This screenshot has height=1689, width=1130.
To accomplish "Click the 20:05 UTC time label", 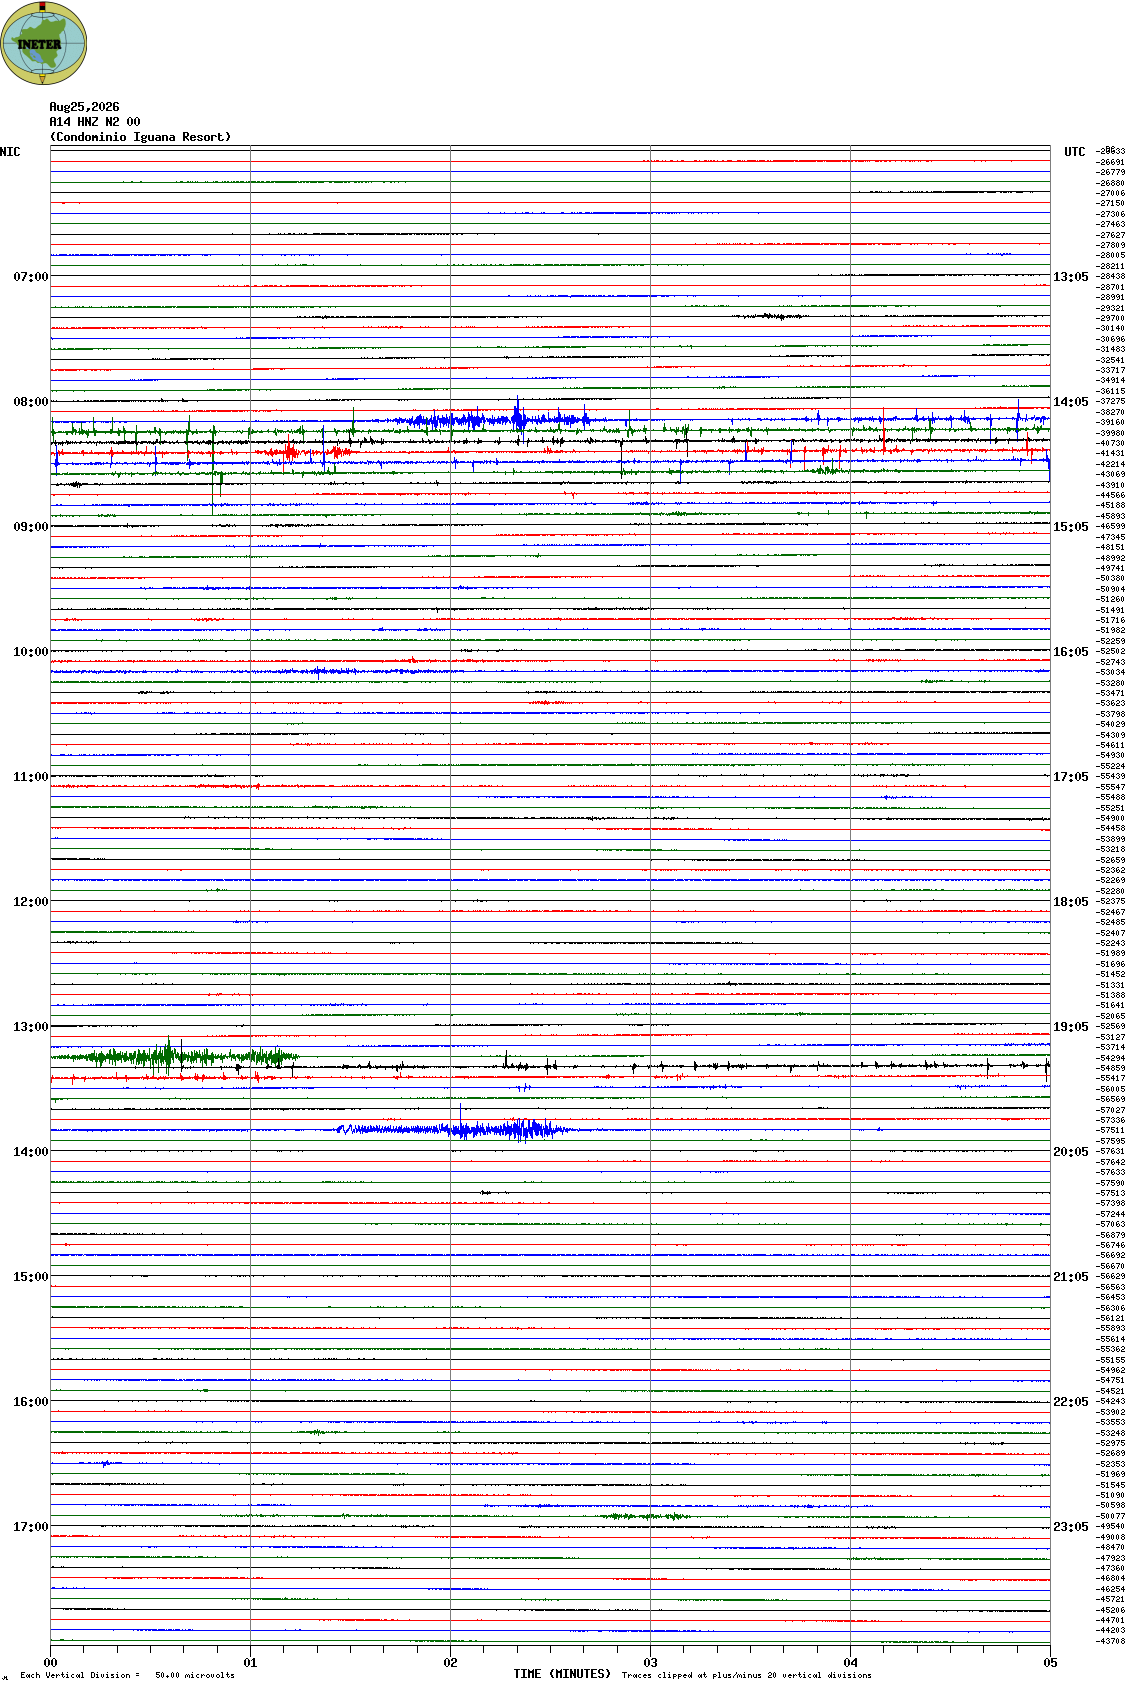I will point(1071,1152).
